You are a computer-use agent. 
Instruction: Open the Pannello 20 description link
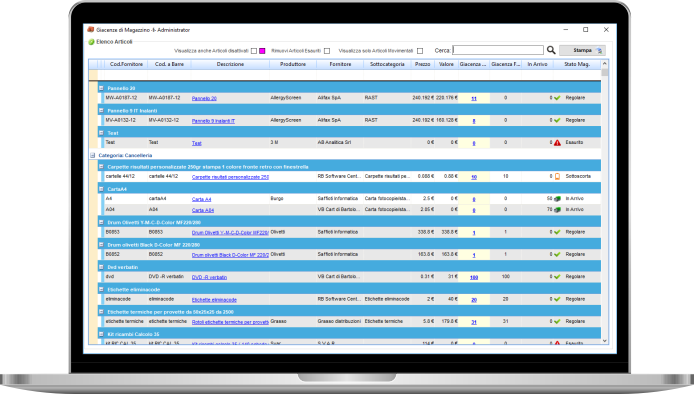204,98
